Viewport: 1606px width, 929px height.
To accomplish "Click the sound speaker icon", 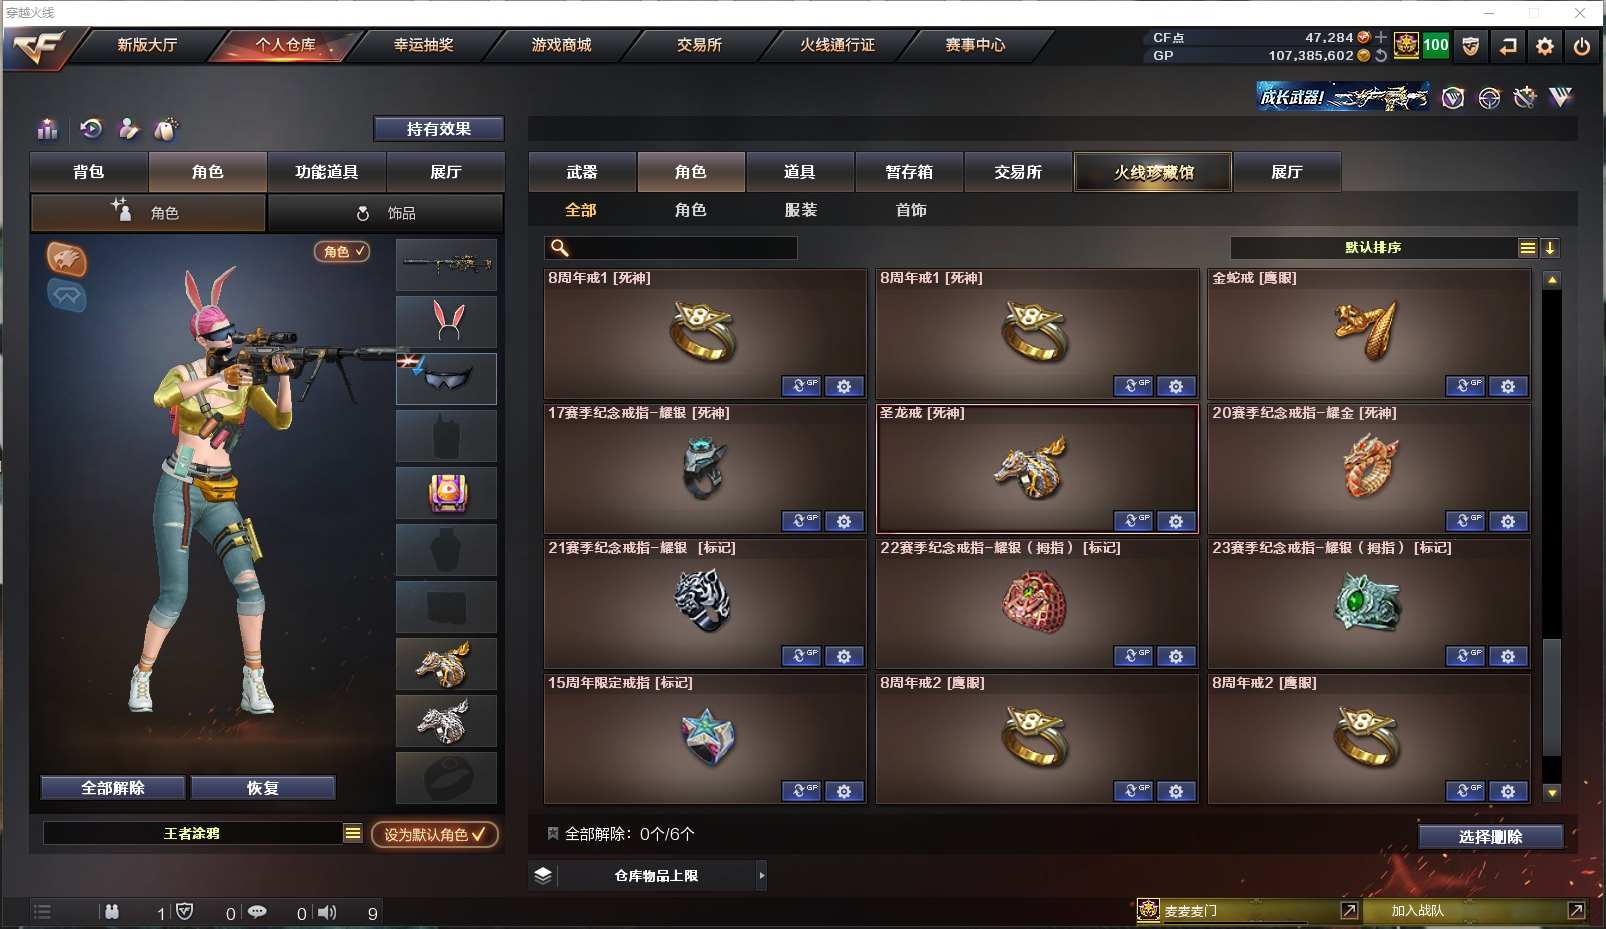I will click(x=327, y=912).
